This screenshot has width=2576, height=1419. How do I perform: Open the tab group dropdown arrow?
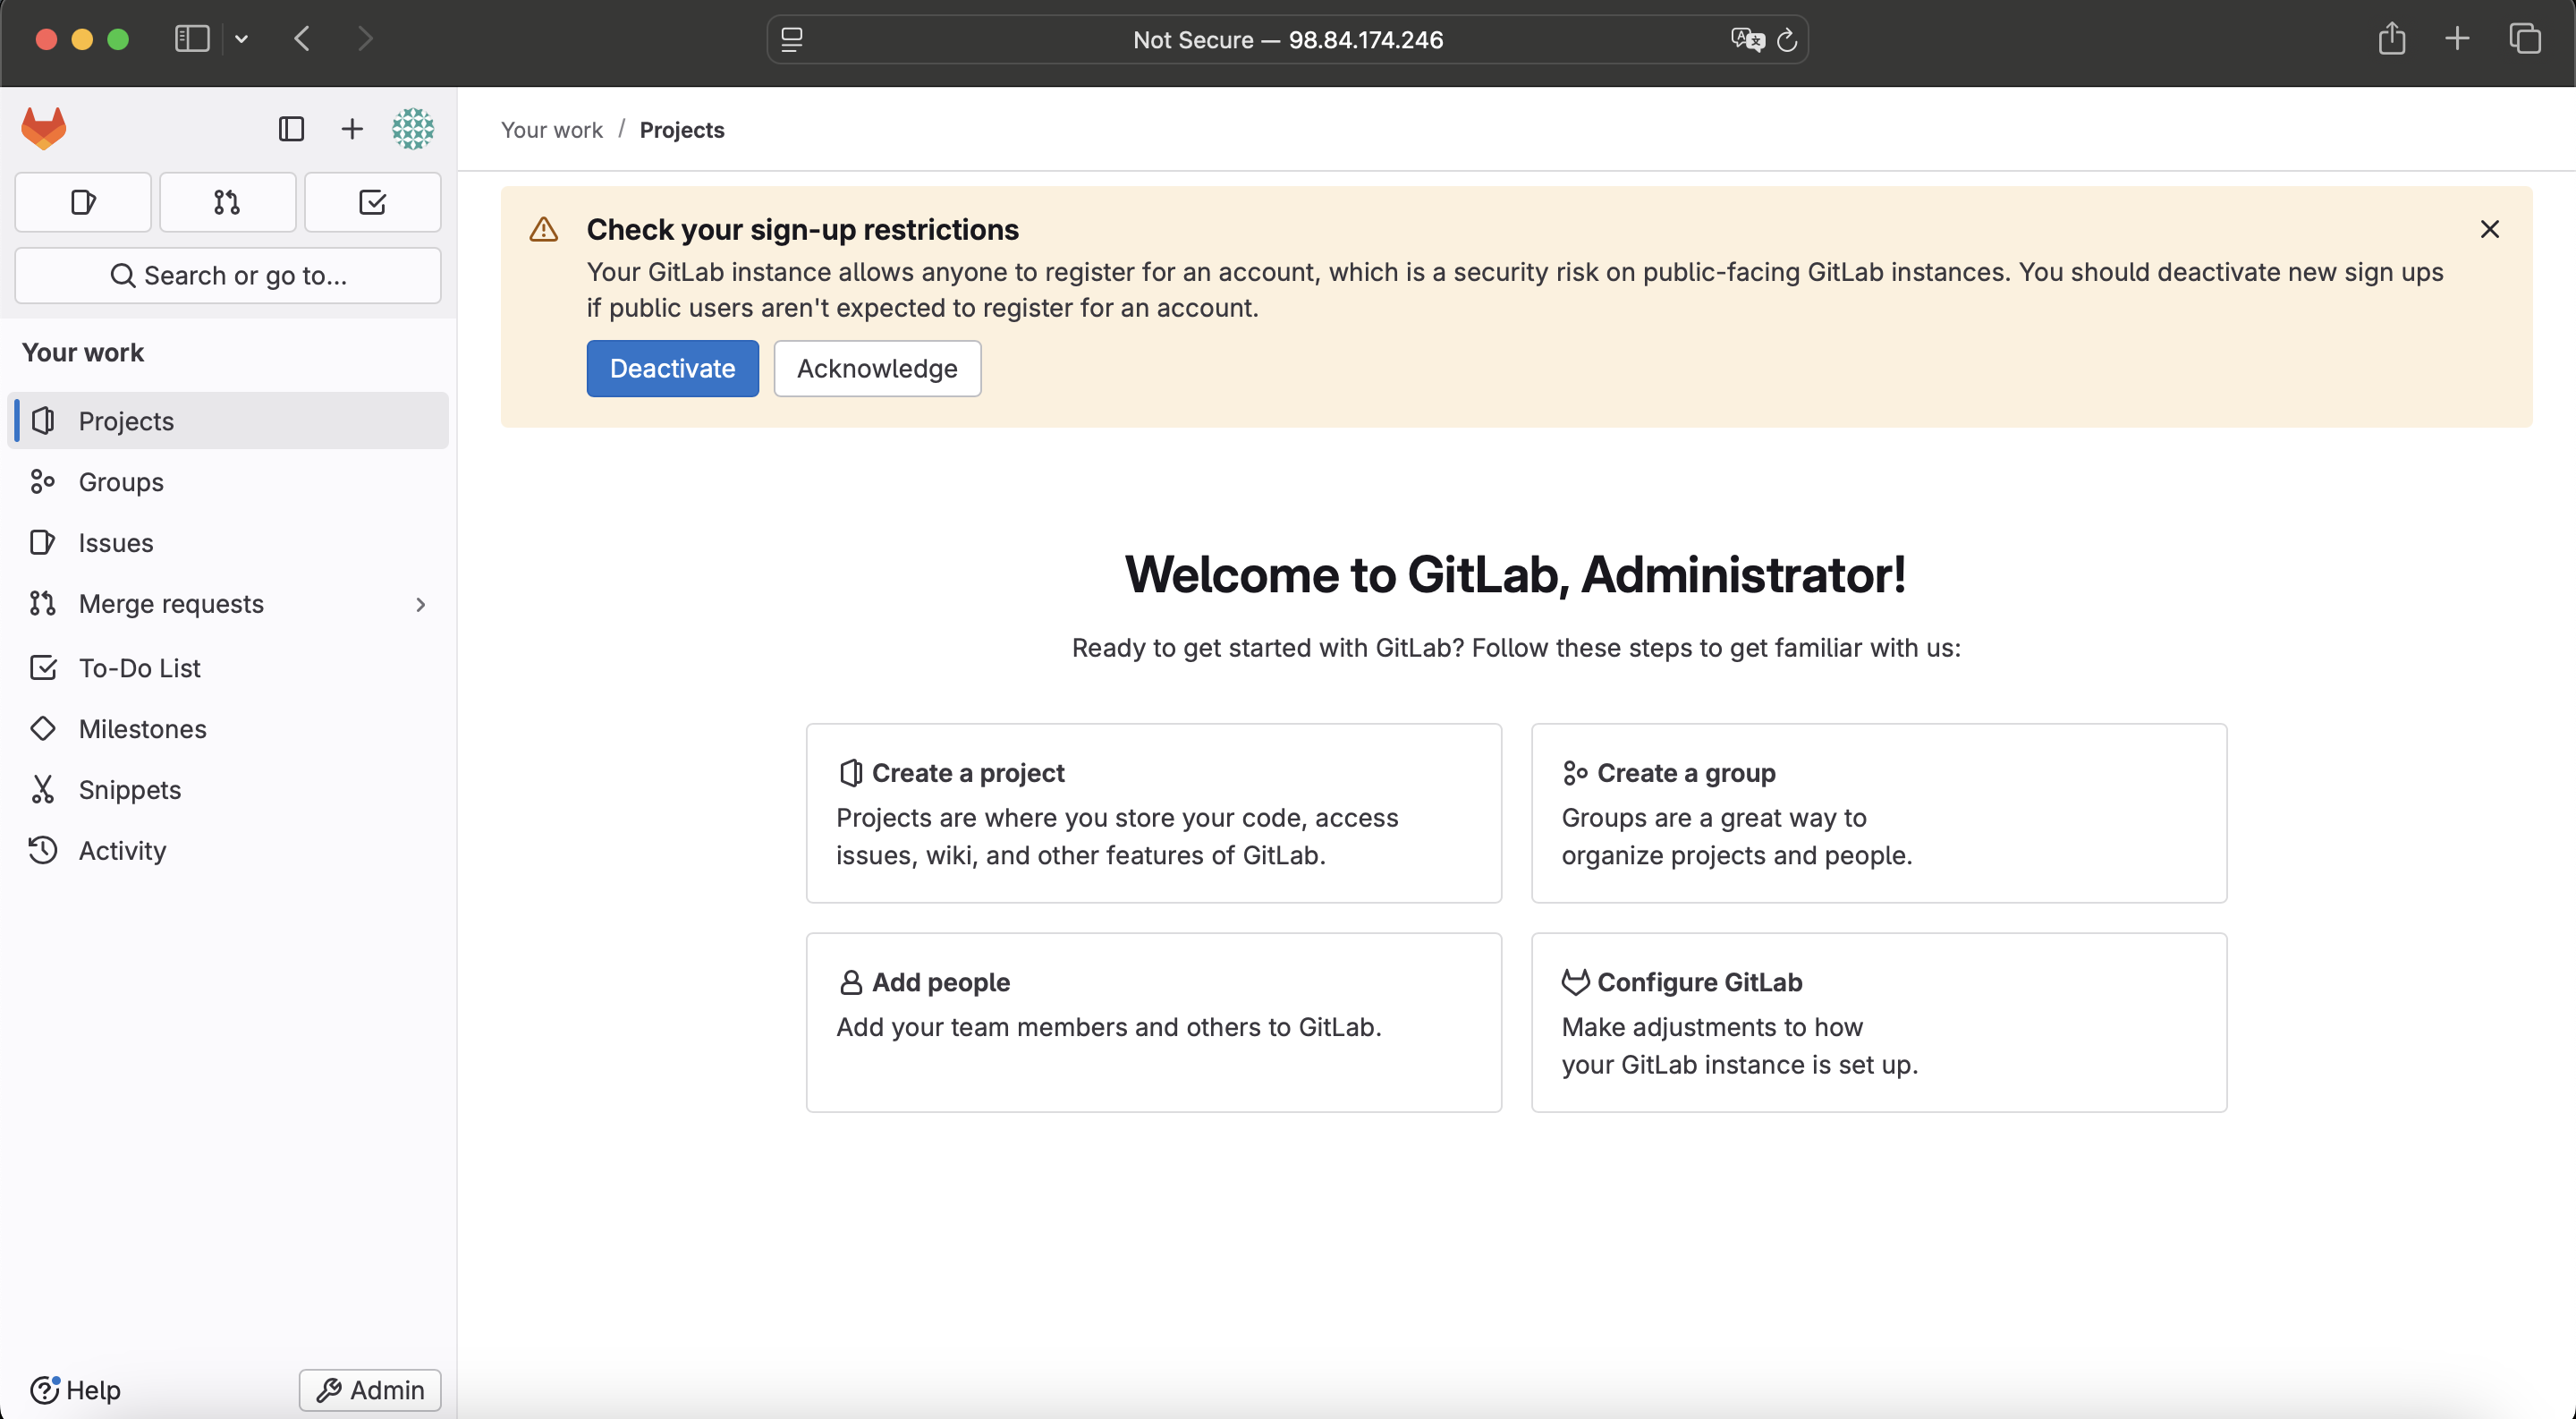coord(241,39)
